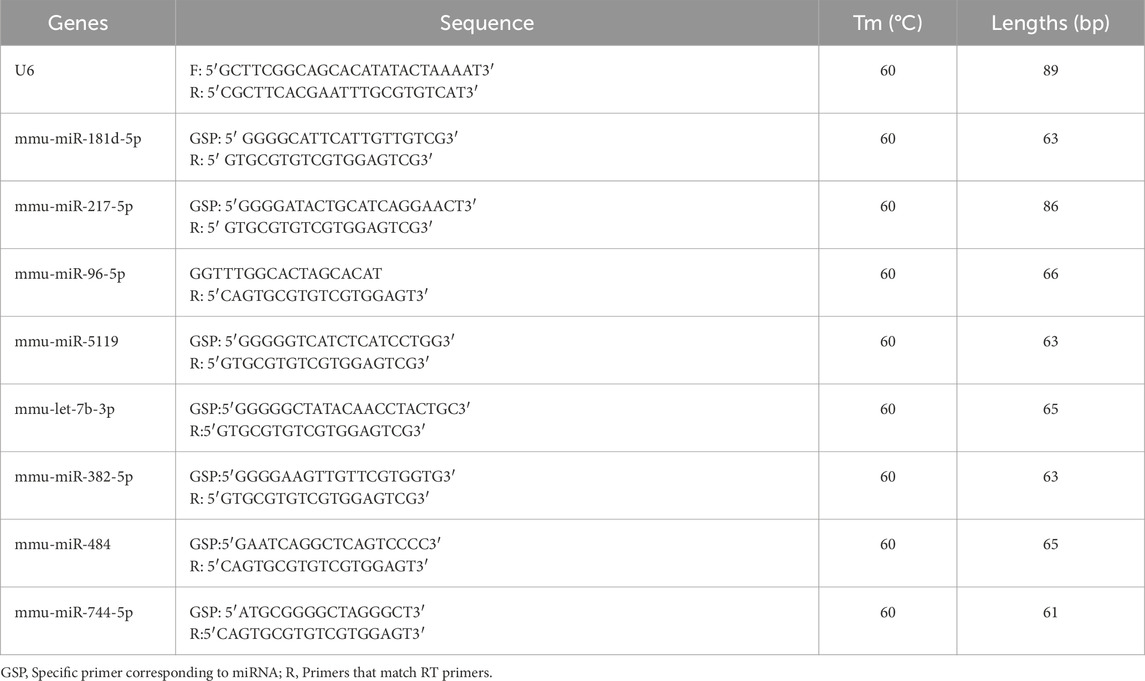
Task: Click the Tm (°C) column header
Action: coord(887,23)
